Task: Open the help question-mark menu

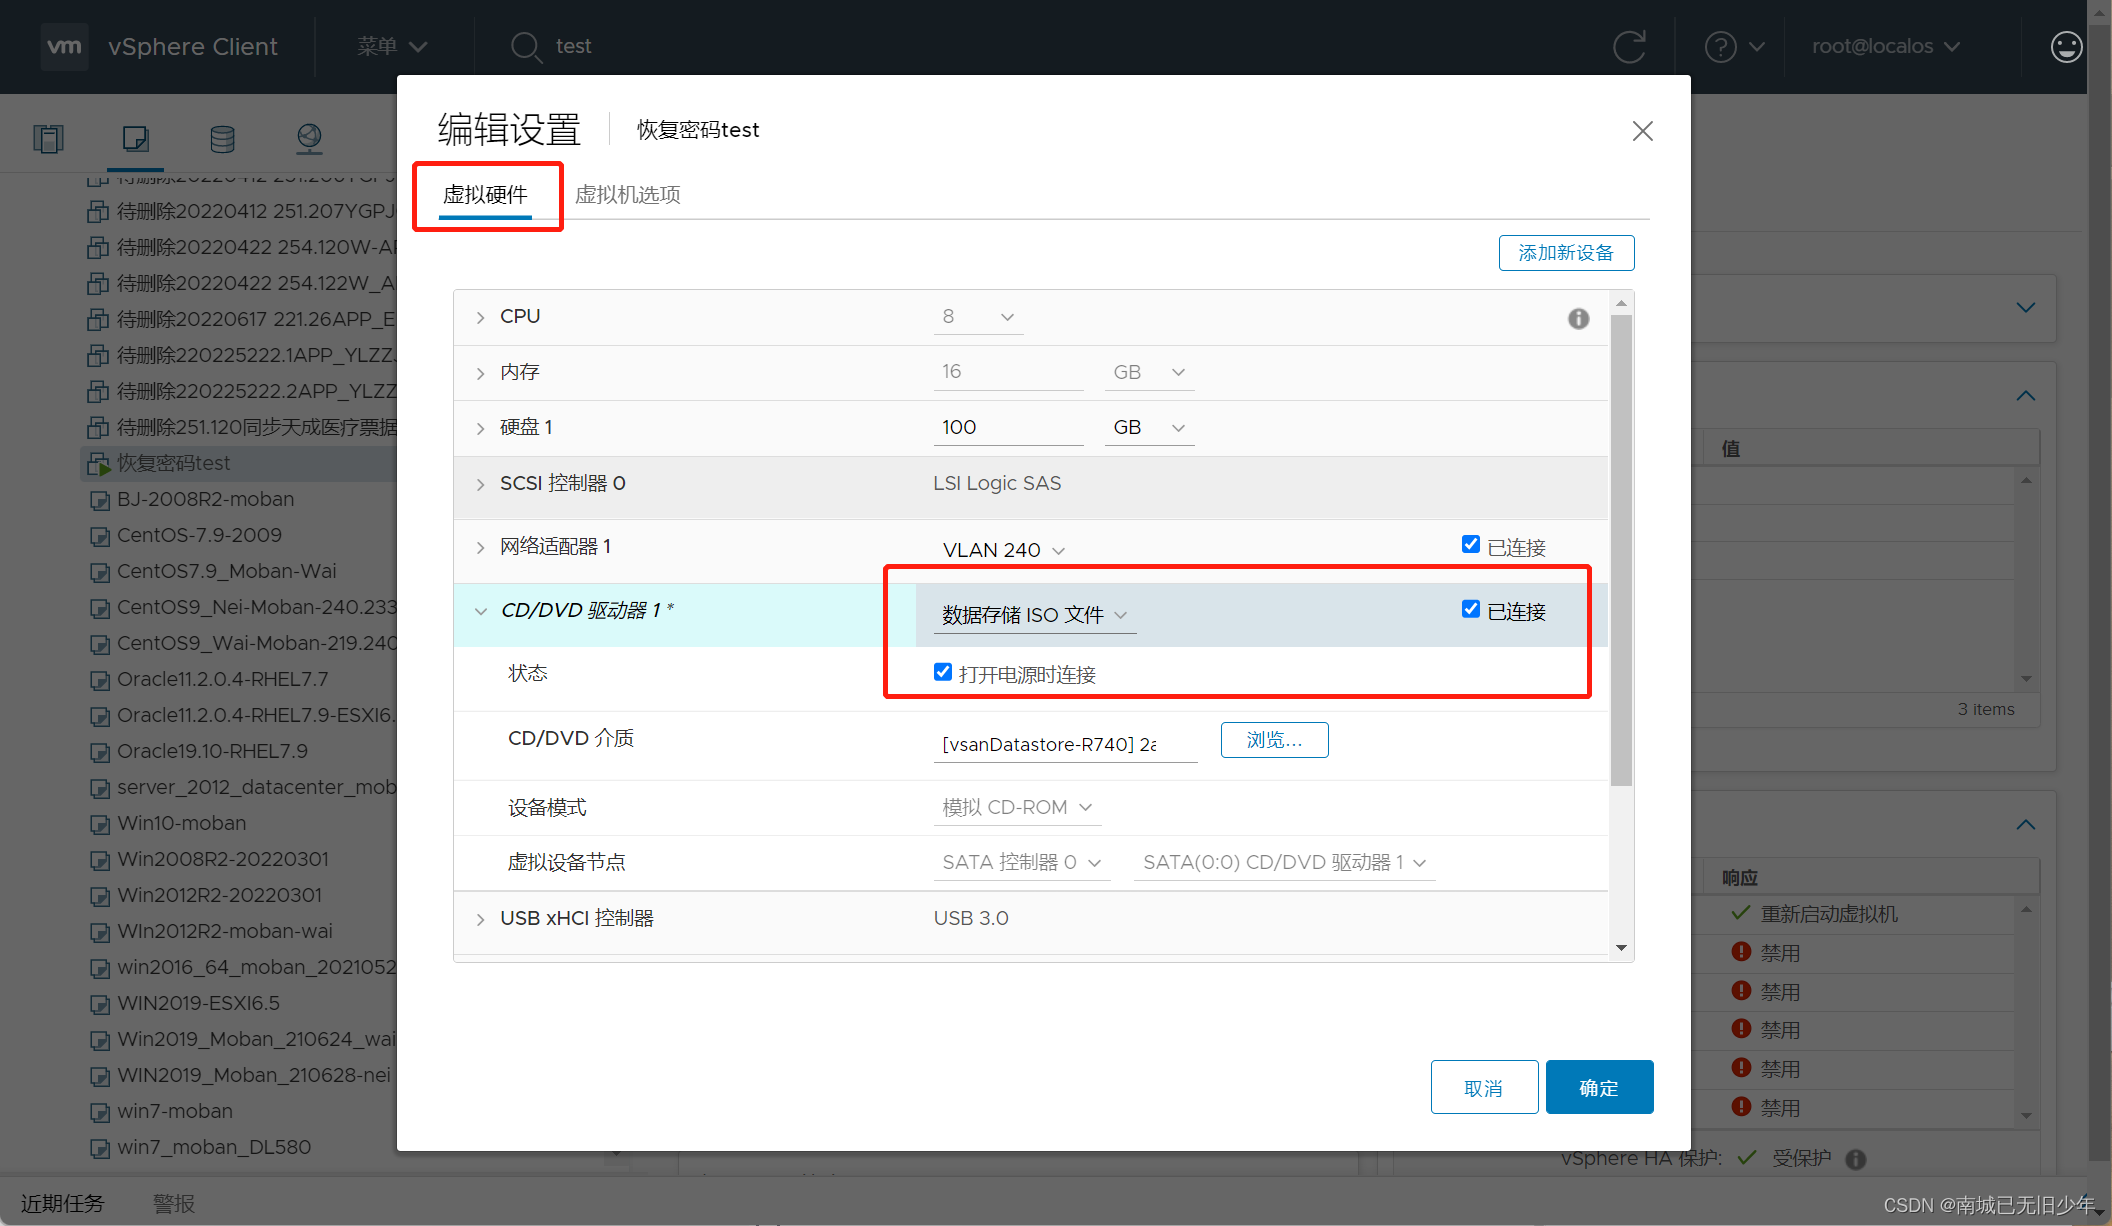Action: tap(1734, 46)
